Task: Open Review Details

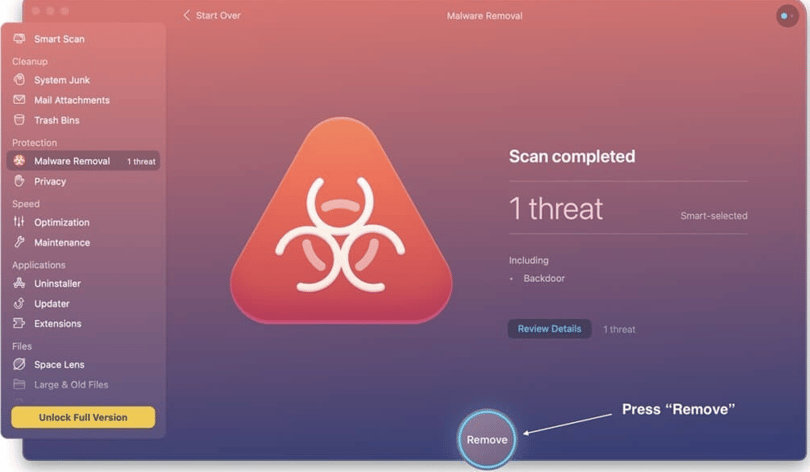Action: pyautogui.click(x=549, y=328)
